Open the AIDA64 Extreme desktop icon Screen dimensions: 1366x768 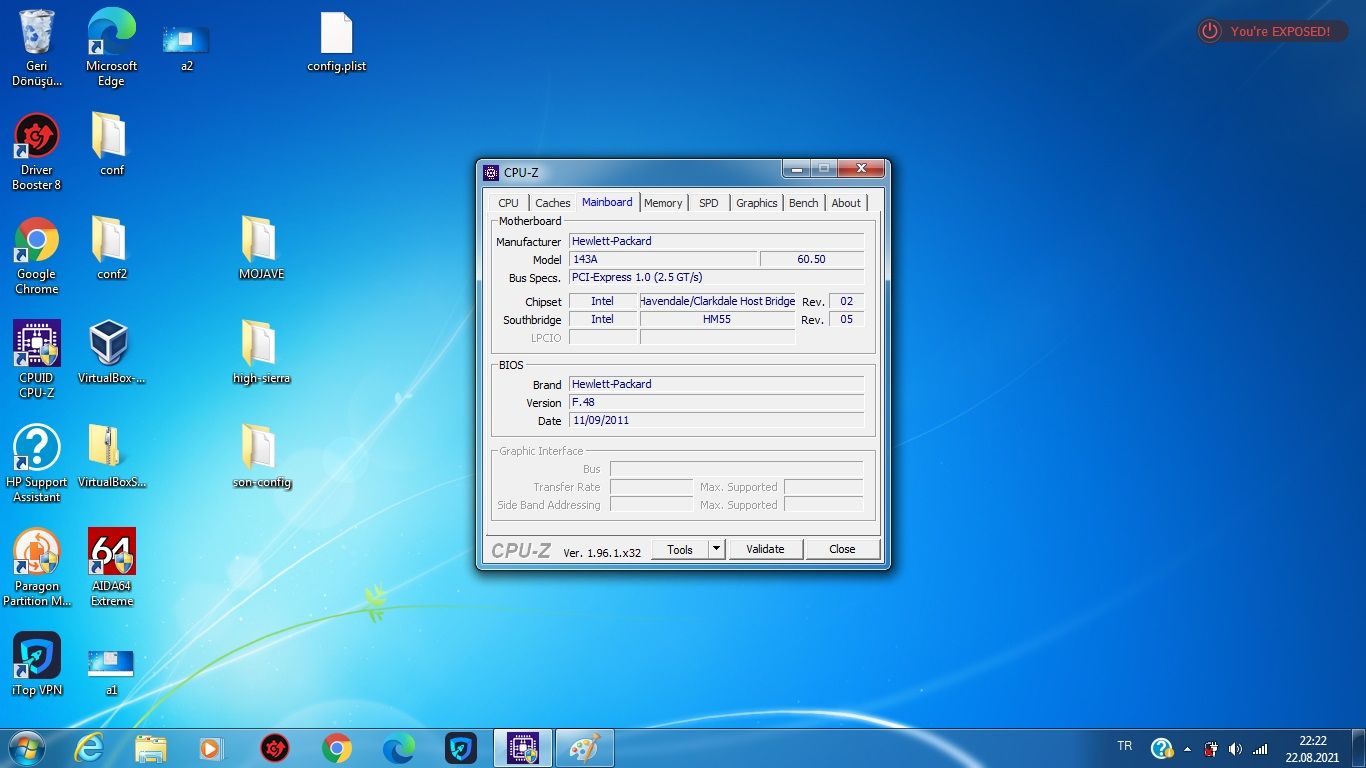coord(112,553)
